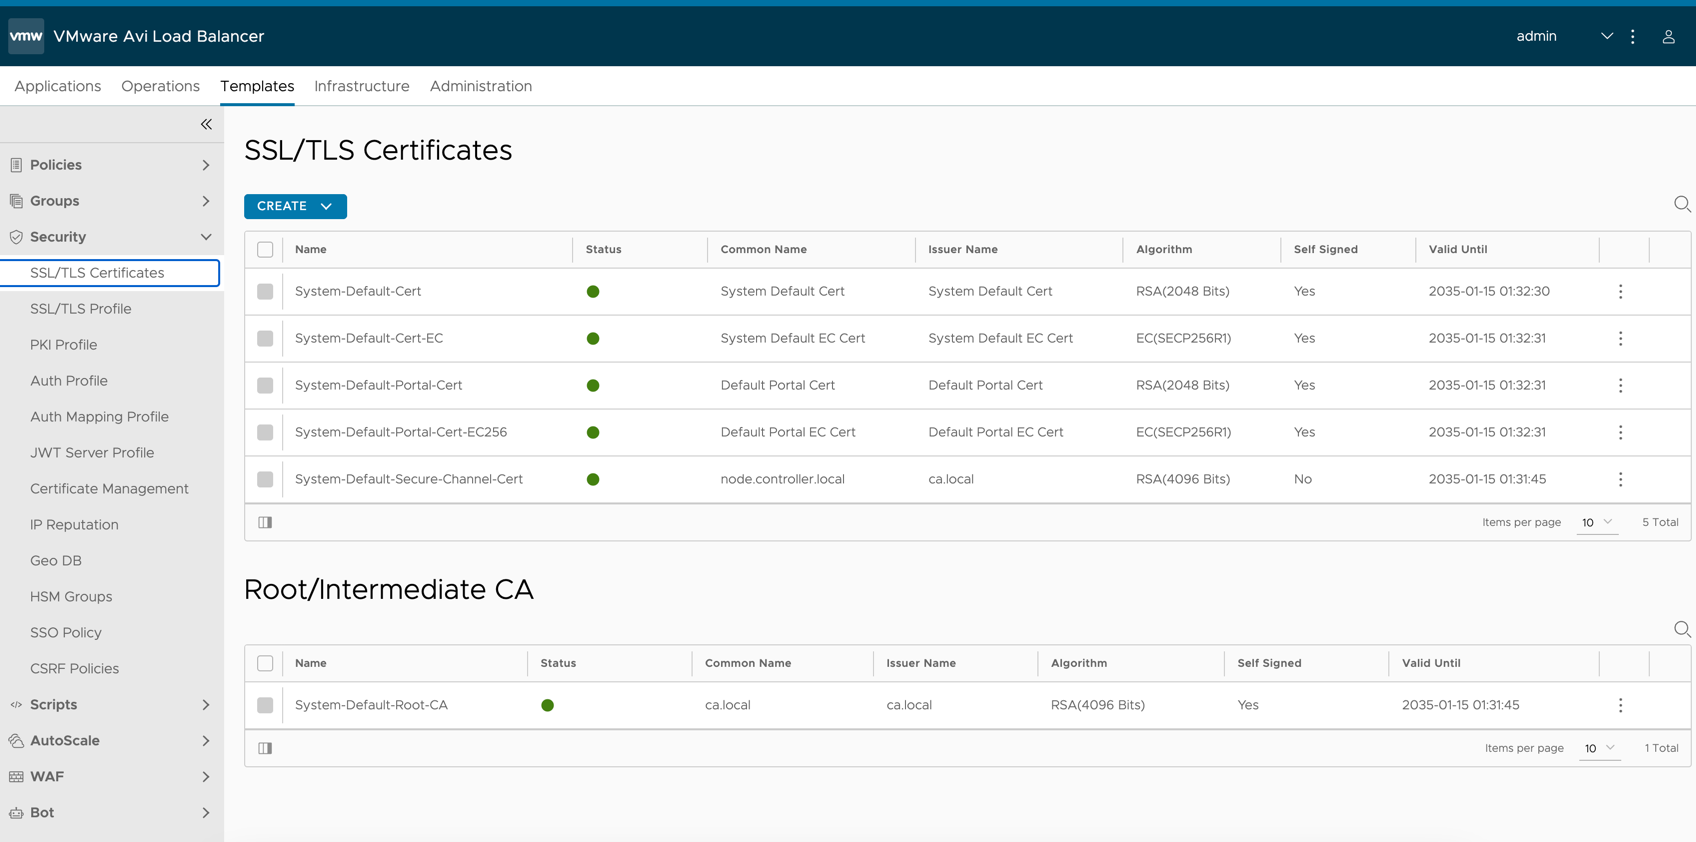Check the select-all box in certificates table
Viewport: 1696px width, 842px height.
point(265,249)
